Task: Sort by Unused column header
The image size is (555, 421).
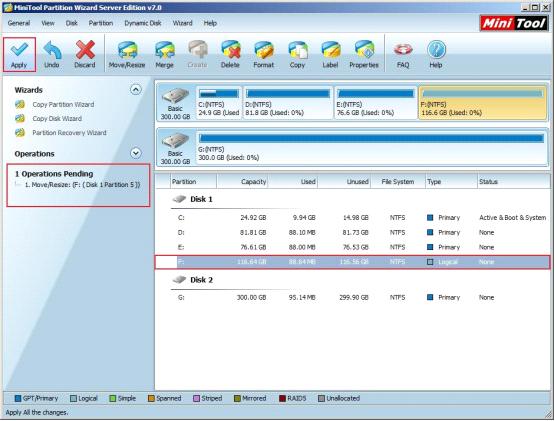Action: click(x=344, y=182)
